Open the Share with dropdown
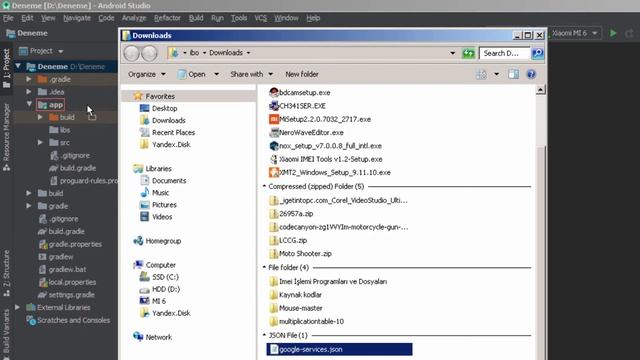This screenshot has height=360, width=640. [x=251, y=74]
